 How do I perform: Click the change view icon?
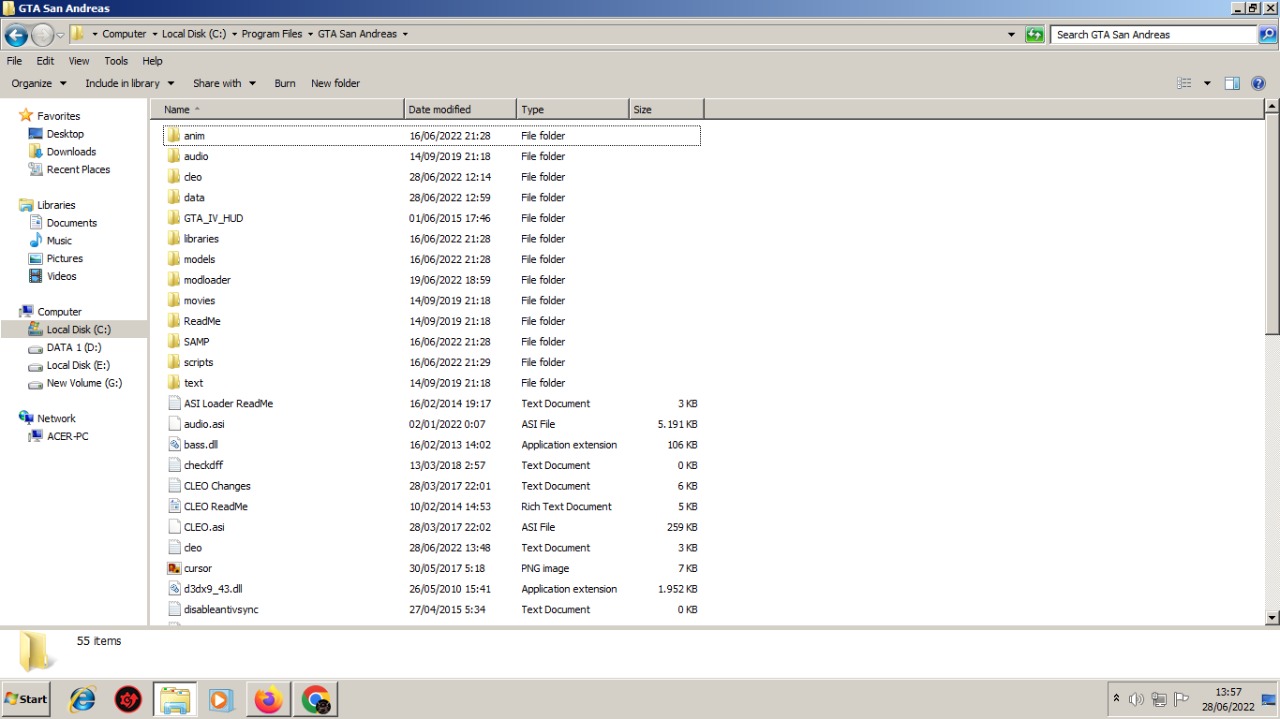1184,83
